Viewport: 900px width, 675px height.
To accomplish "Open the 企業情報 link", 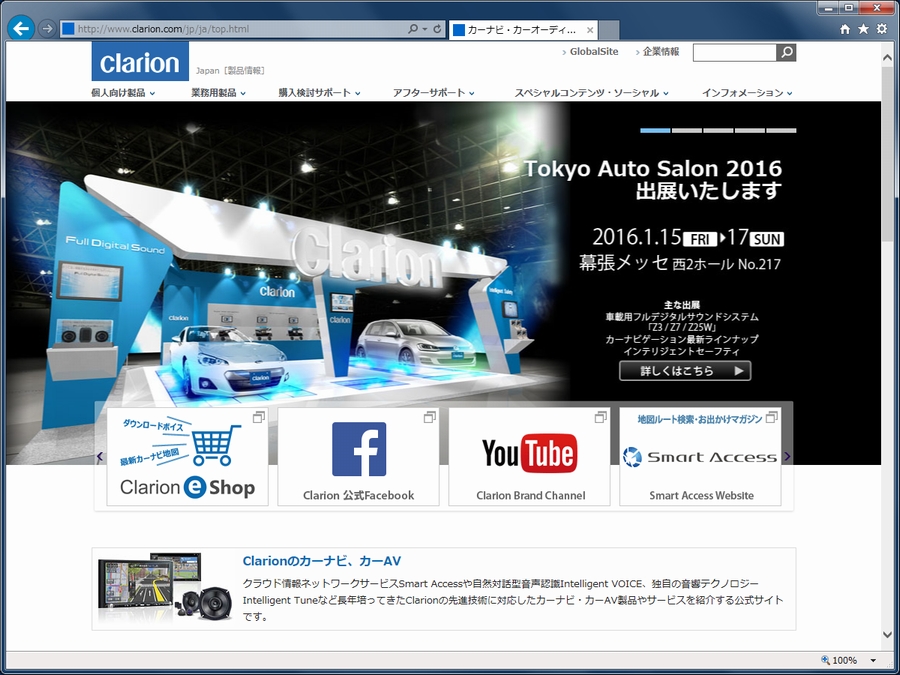I will 661,52.
